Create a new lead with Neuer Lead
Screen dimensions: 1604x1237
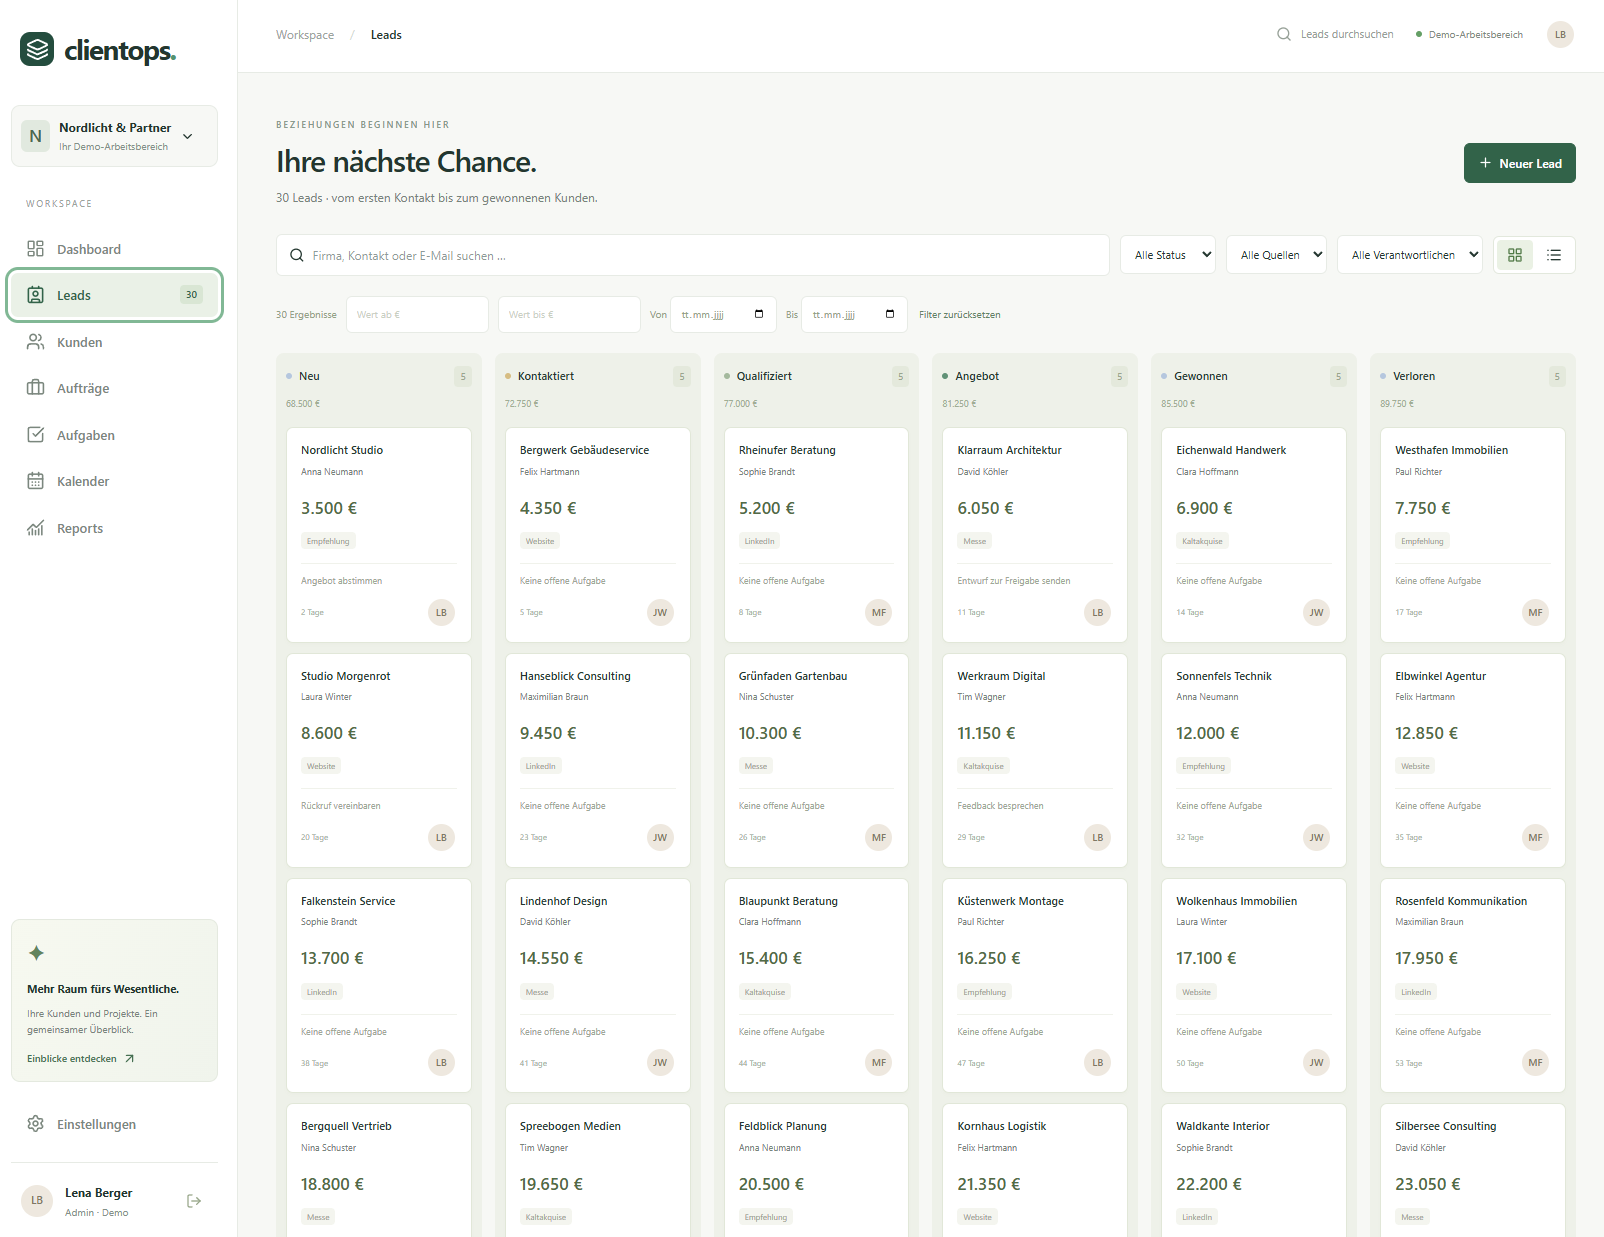pyautogui.click(x=1519, y=163)
